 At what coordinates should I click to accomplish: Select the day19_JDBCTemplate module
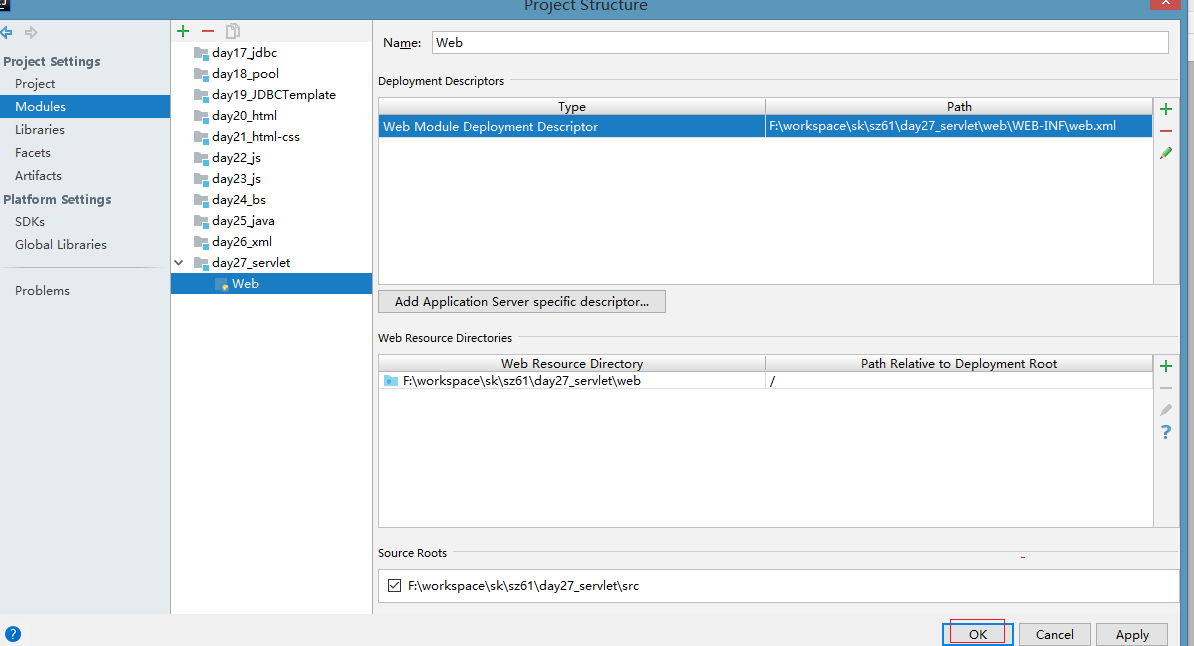coord(273,95)
